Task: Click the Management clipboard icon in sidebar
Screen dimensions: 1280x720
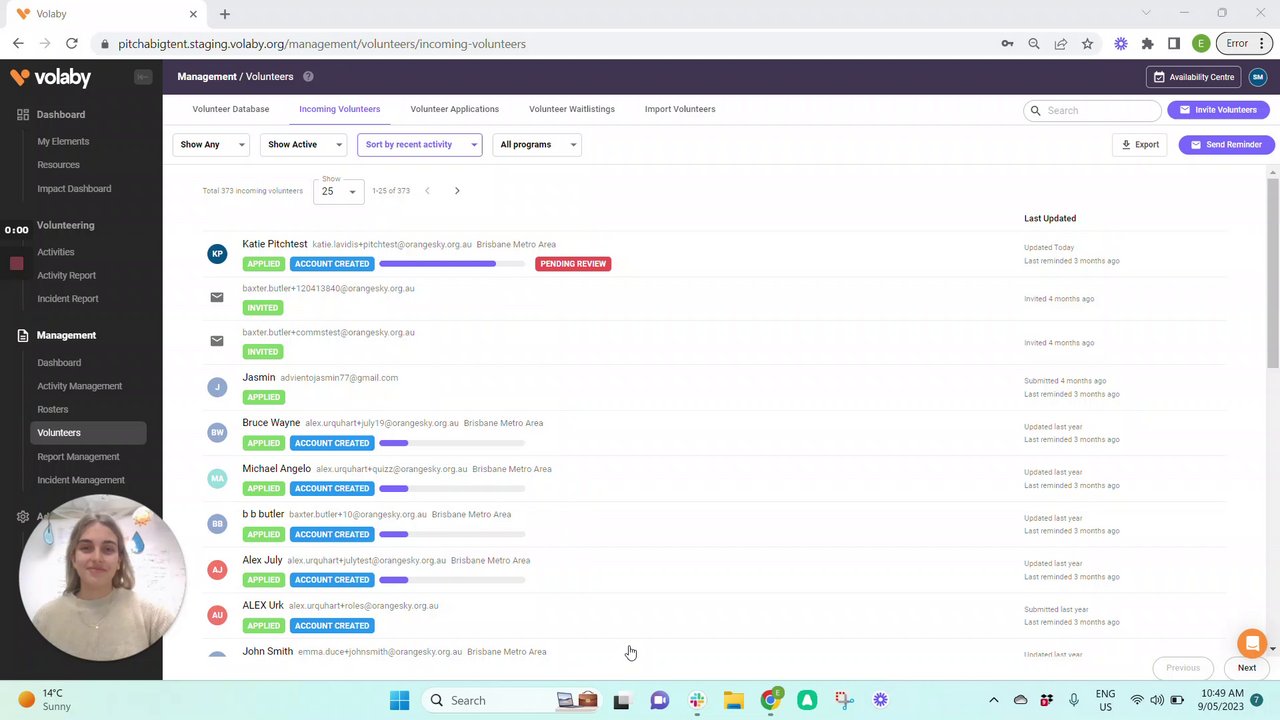Action: [x=23, y=336]
